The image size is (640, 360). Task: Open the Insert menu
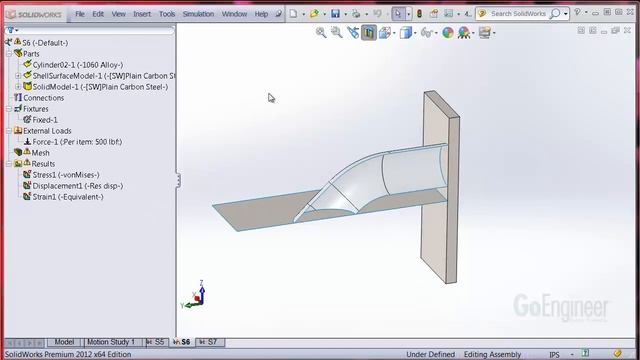tap(142, 14)
